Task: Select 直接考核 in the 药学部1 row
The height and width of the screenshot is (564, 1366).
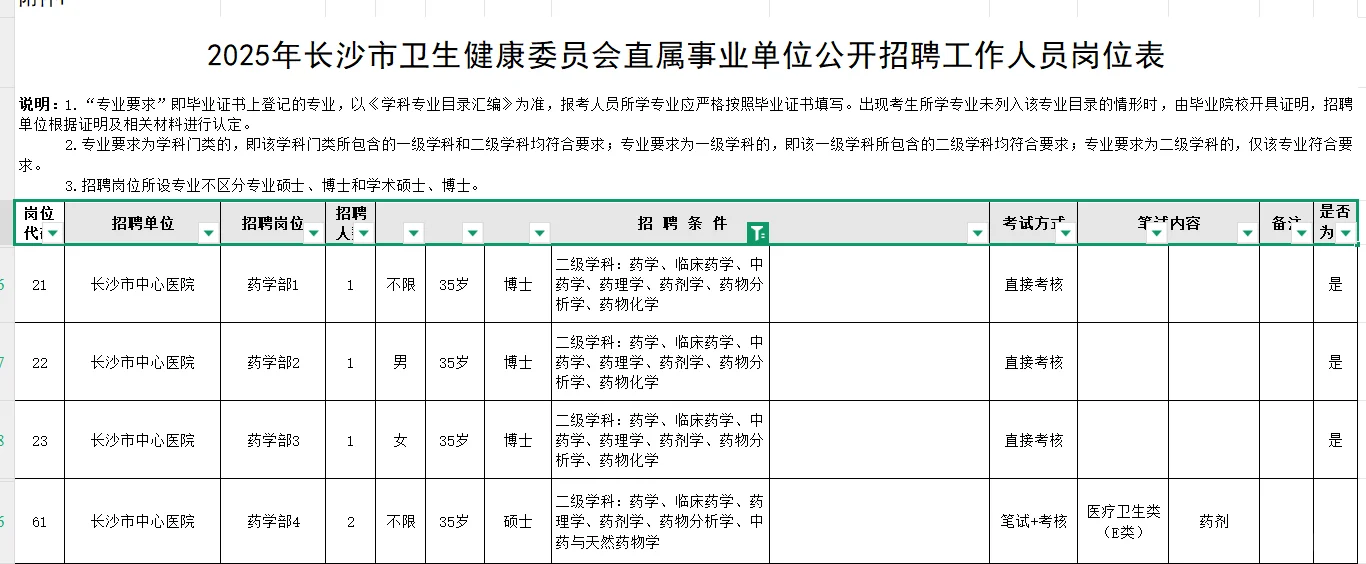Action: pyautogui.click(x=1034, y=284)
